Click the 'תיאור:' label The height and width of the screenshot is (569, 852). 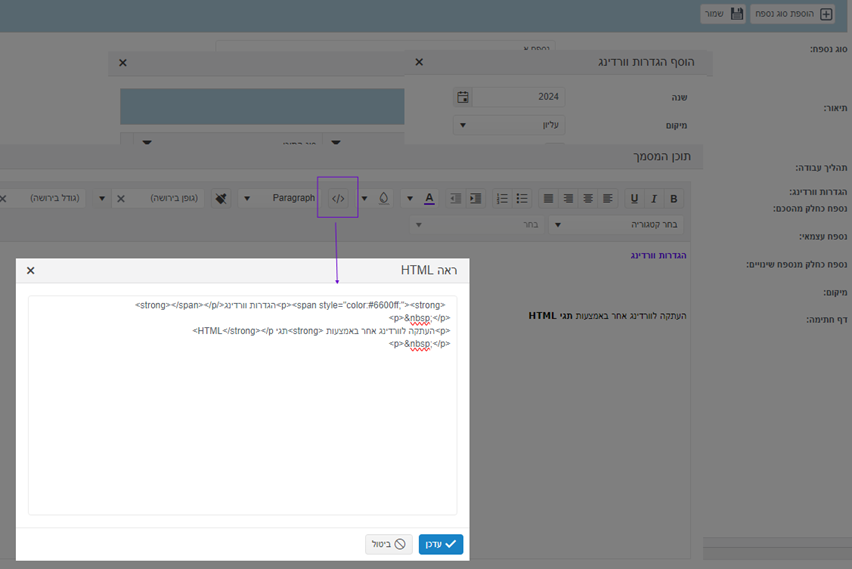pyautogui.click(x=835, y=108)
